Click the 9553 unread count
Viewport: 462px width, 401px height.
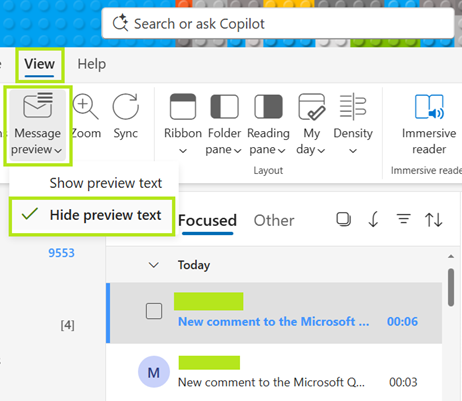[x=61, y=253]
